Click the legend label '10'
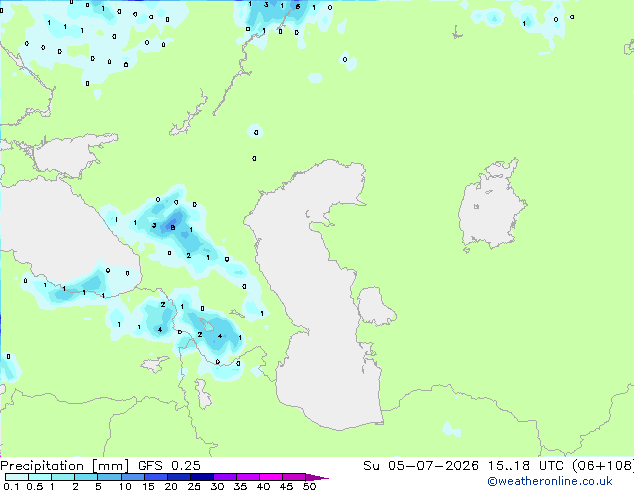 point(125,486)
